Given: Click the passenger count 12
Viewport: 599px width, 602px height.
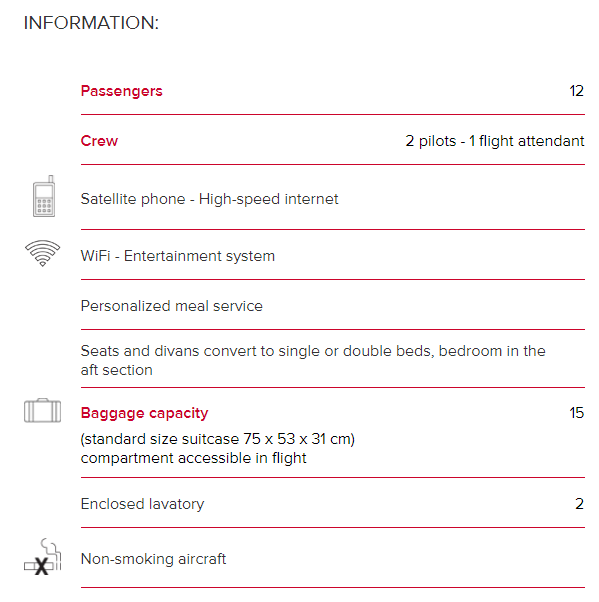Looking at the screenshot, I should (576, 91).
